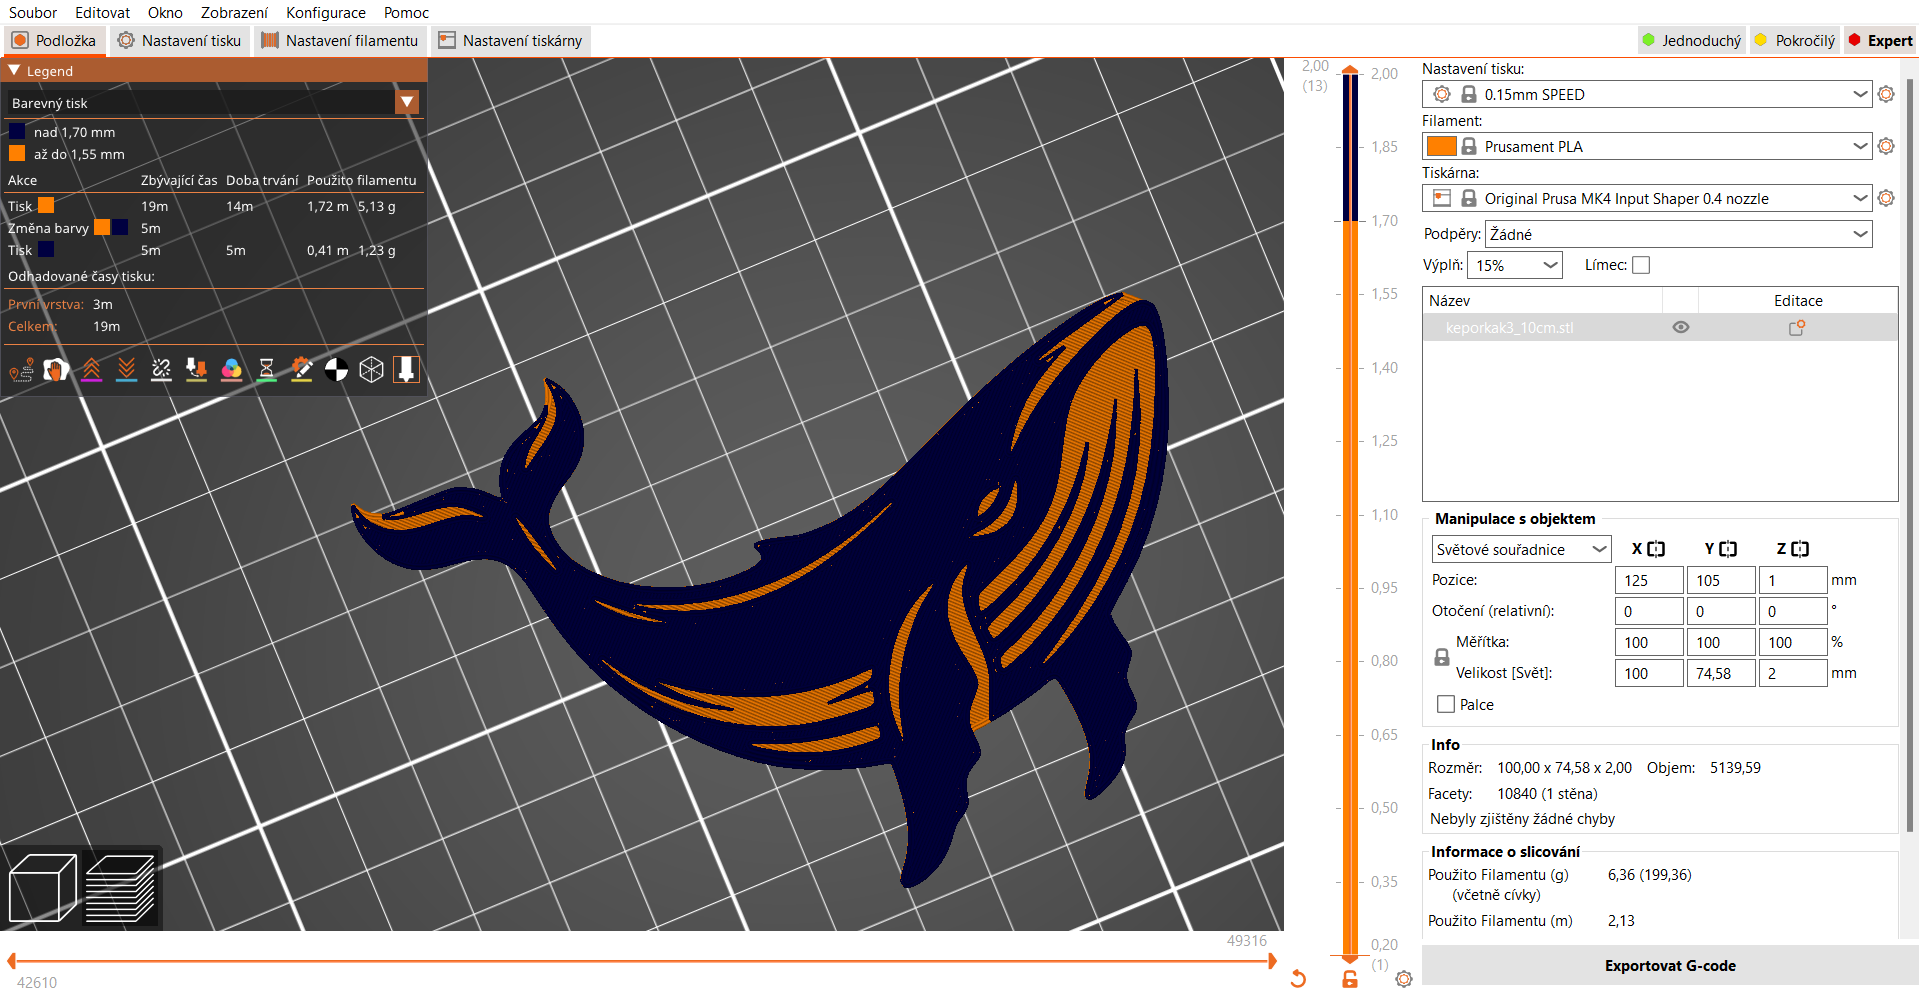
Task: Open filament settings gear next to Prusament PLA
Action: pos(1886,146)
